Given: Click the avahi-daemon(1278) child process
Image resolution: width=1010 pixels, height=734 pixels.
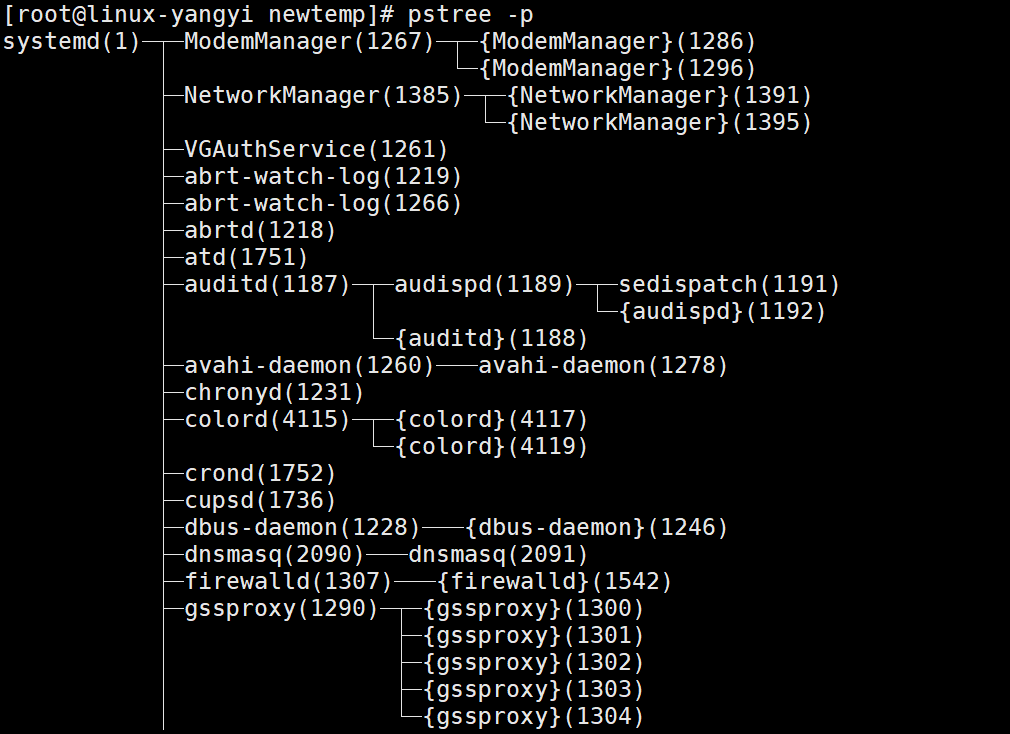Looking at the screenshot, I should [603, 366].
